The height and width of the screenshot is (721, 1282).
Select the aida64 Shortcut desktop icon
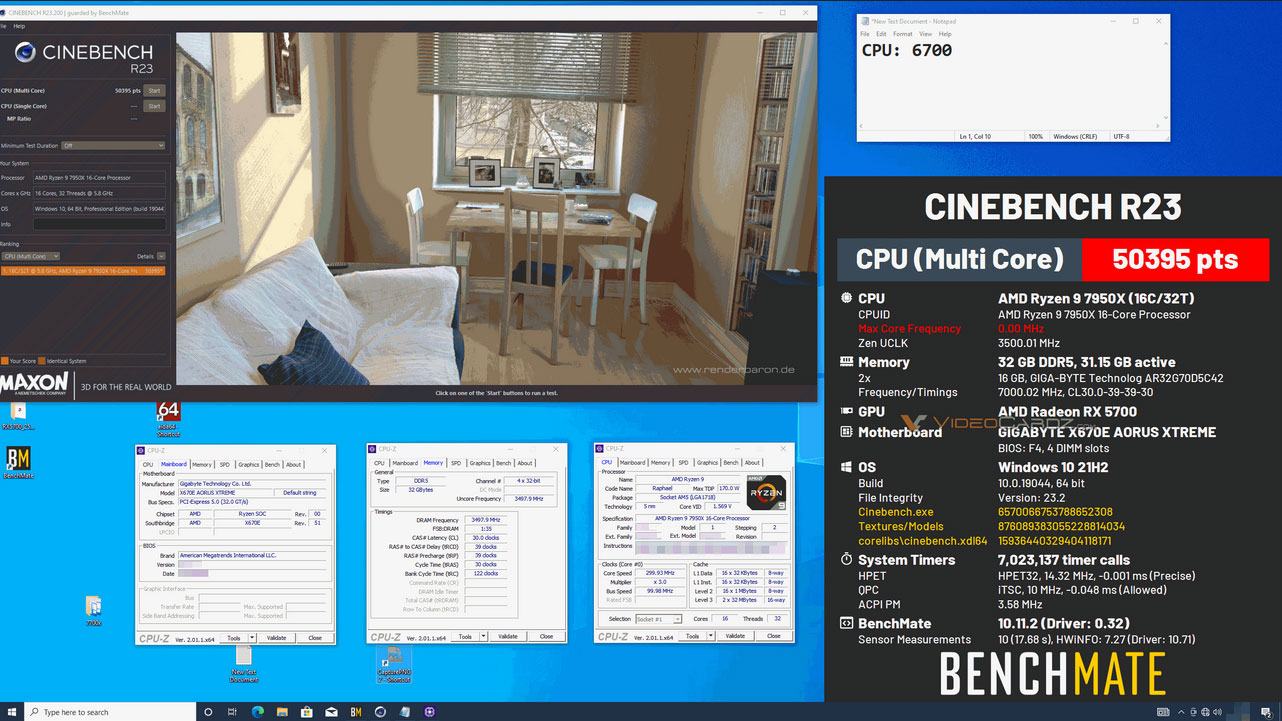coord(168,418)
